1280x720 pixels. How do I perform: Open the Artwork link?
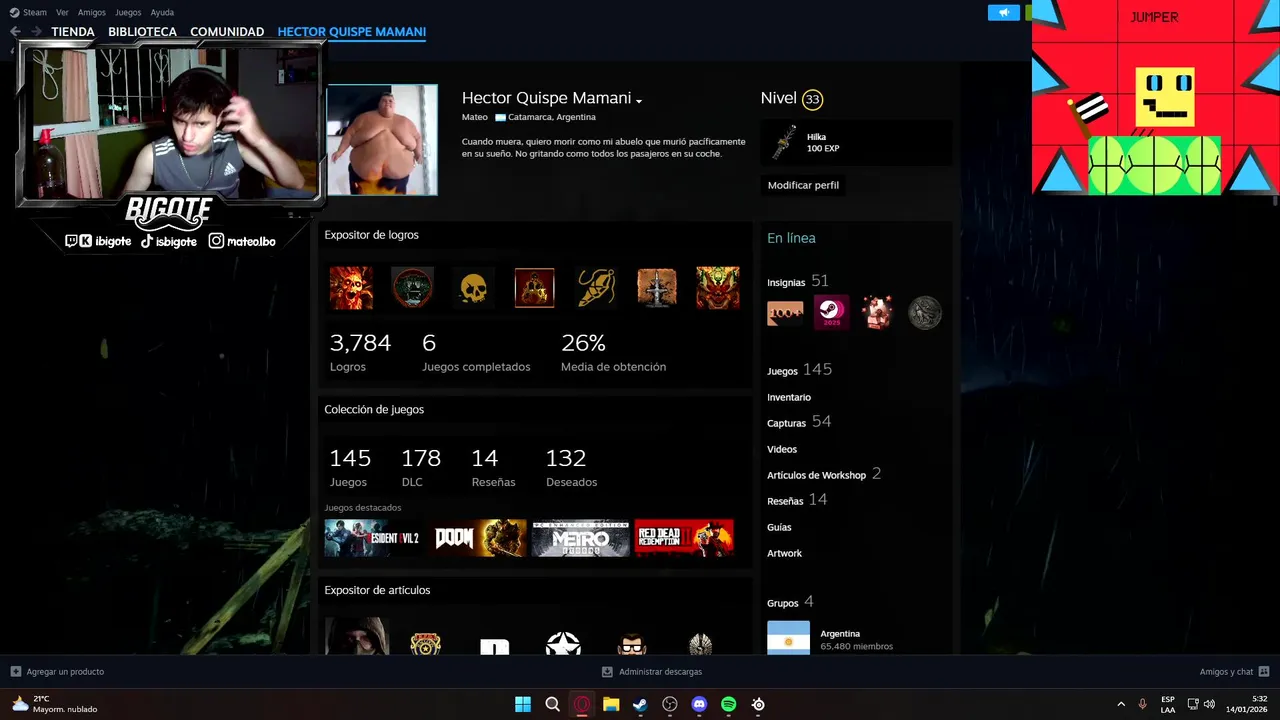click(784, 553)
